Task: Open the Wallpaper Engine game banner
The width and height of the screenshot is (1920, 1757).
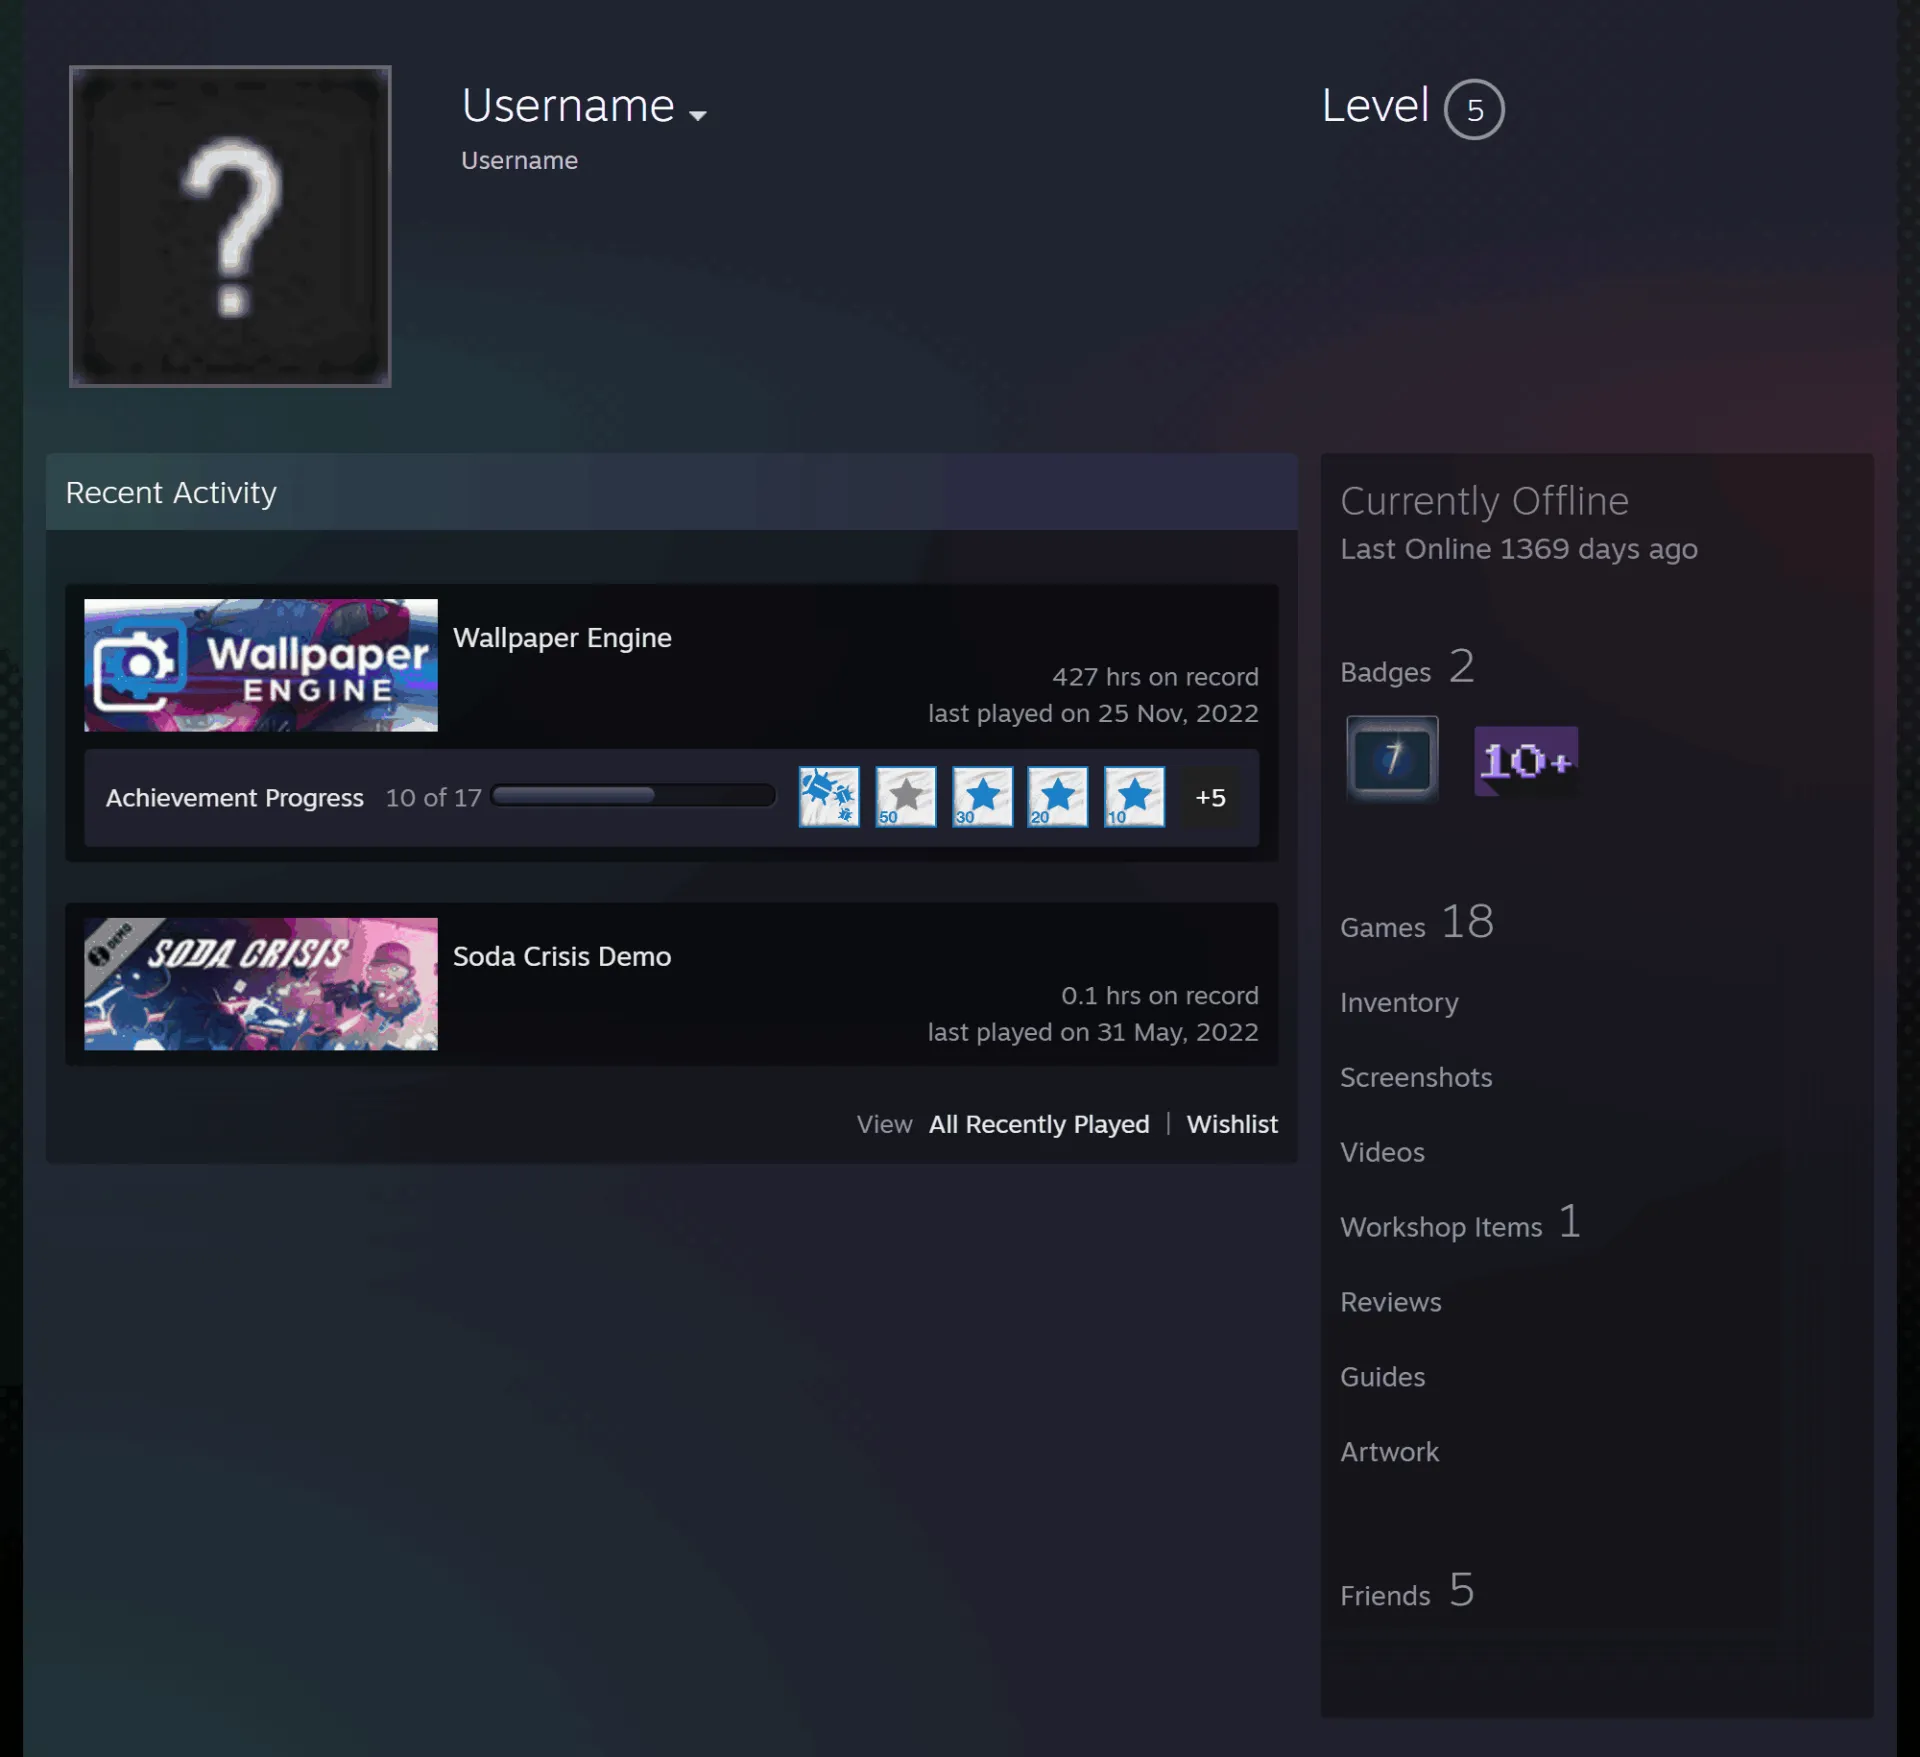Action: point(261,665)
